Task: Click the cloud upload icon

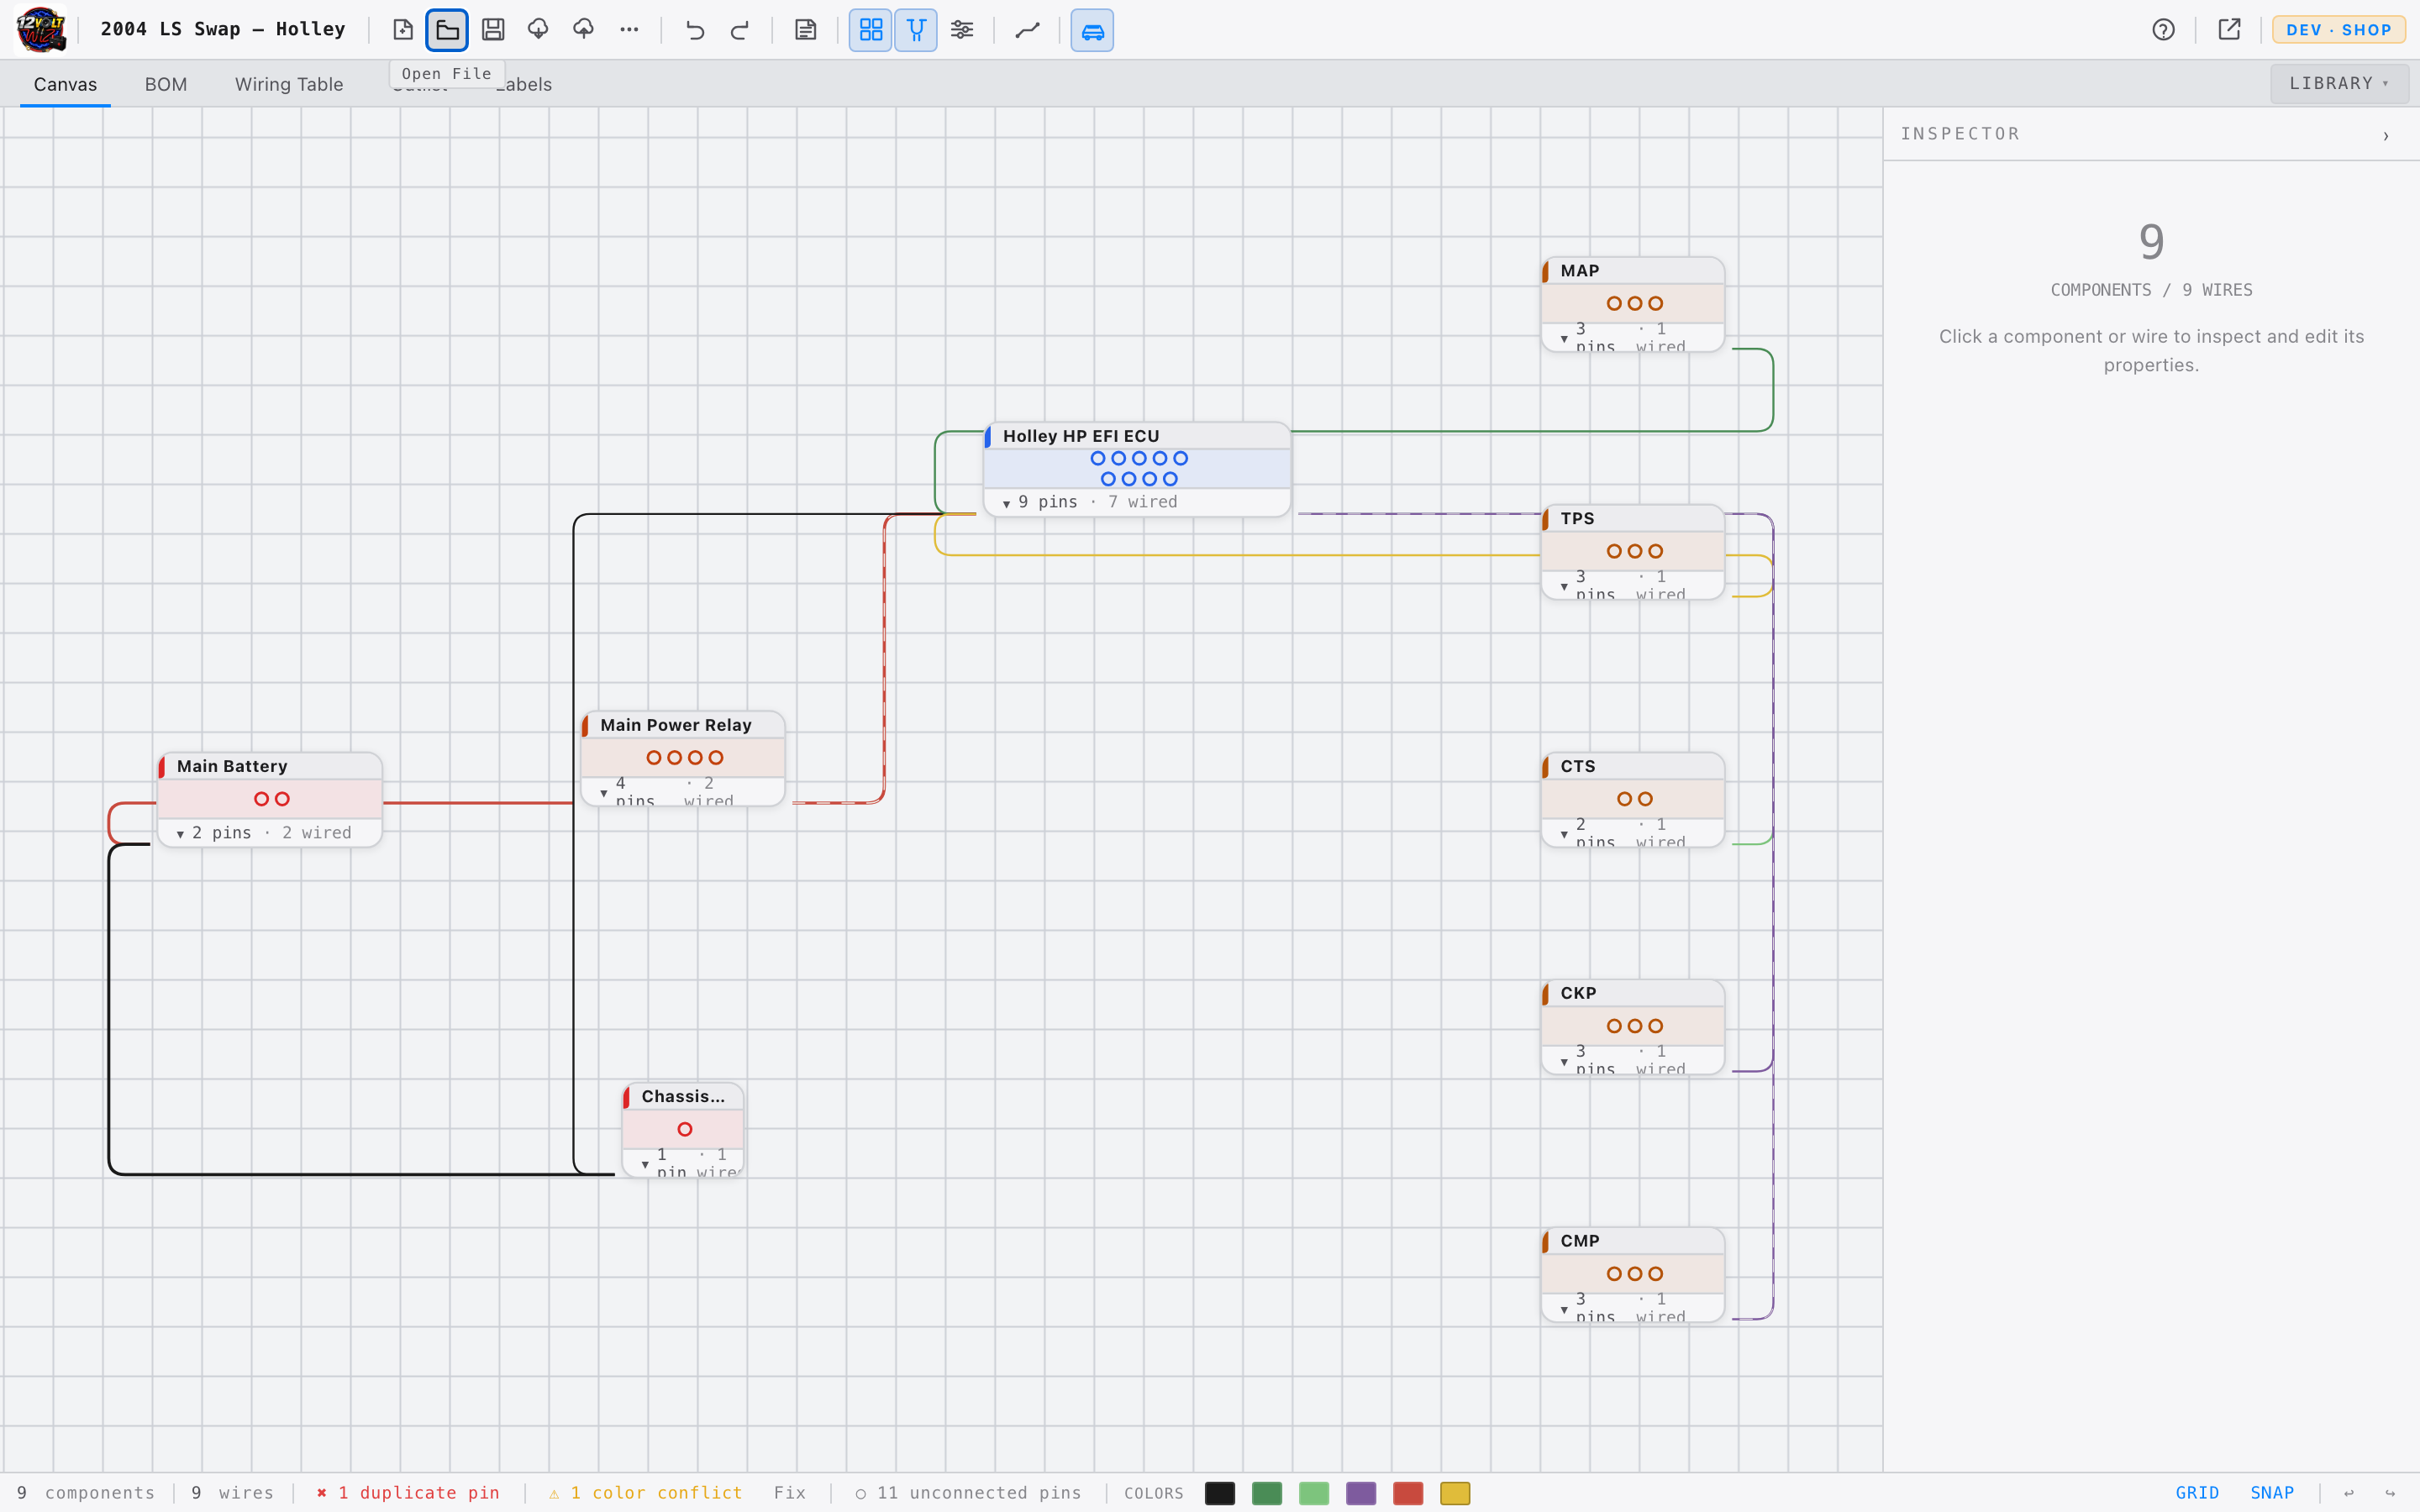Action: tap(583, 30)
